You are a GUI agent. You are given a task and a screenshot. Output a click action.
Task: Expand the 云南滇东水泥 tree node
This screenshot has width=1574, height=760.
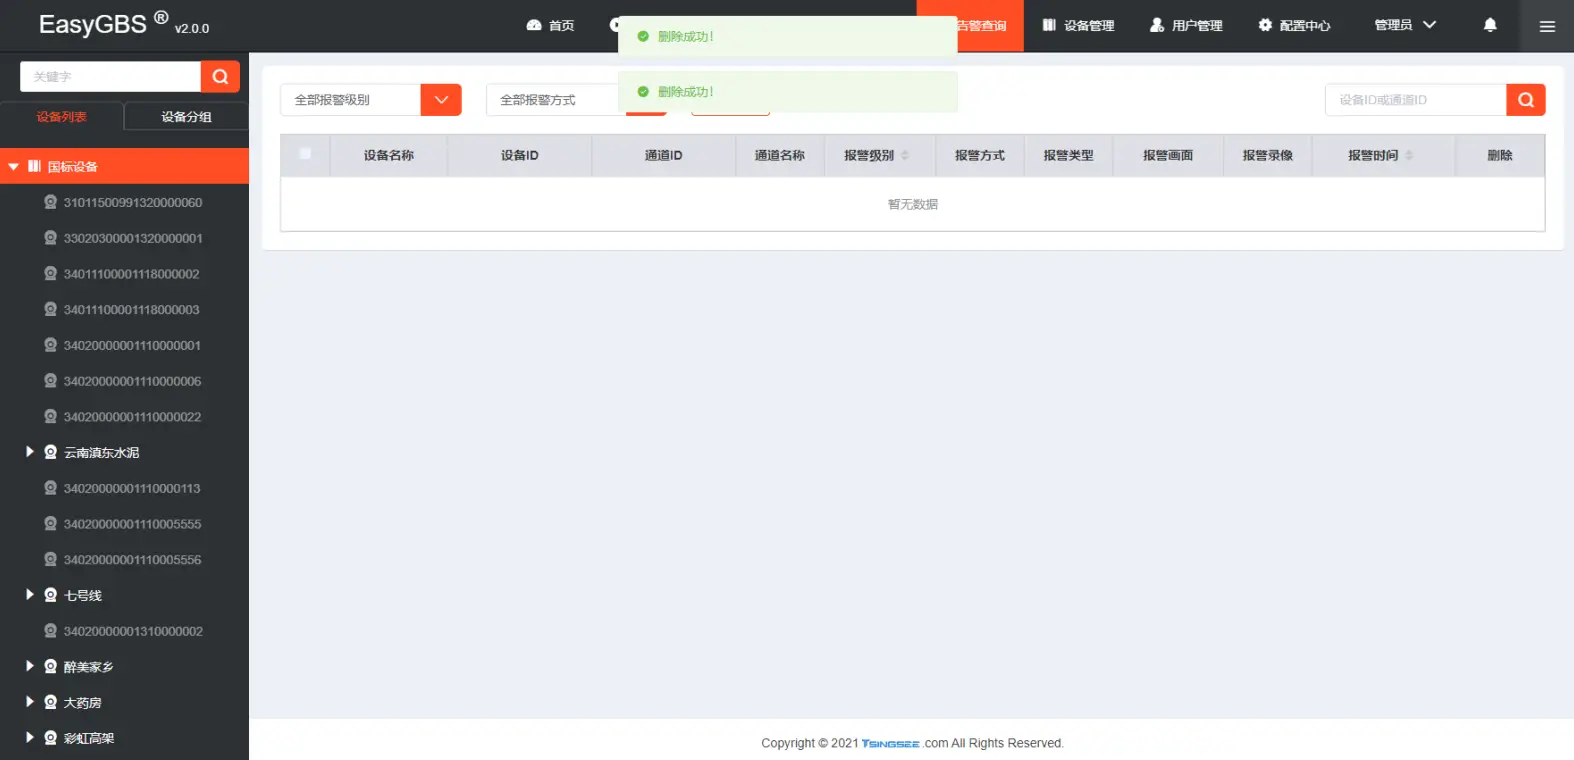(30, 452)
